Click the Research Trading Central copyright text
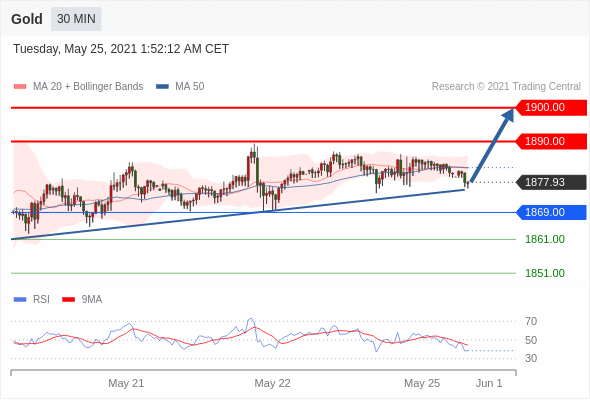The width and height of the screenshot is (590, 400). (506, 87)
